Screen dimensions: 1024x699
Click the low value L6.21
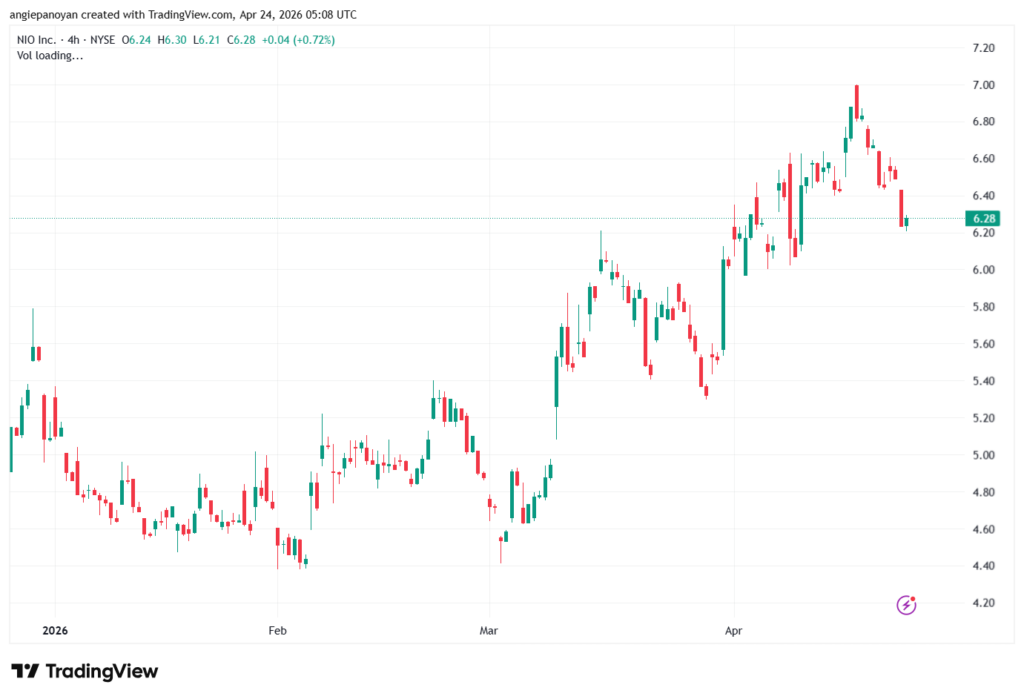click(x=206, y=40)
